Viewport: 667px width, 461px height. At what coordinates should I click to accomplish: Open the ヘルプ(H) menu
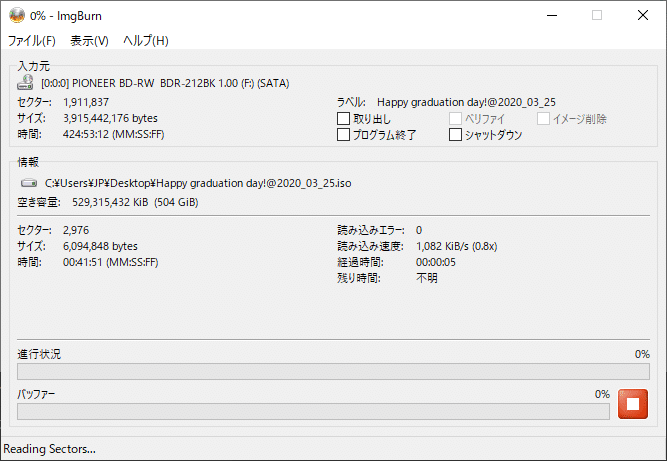(x=146, y=41)
